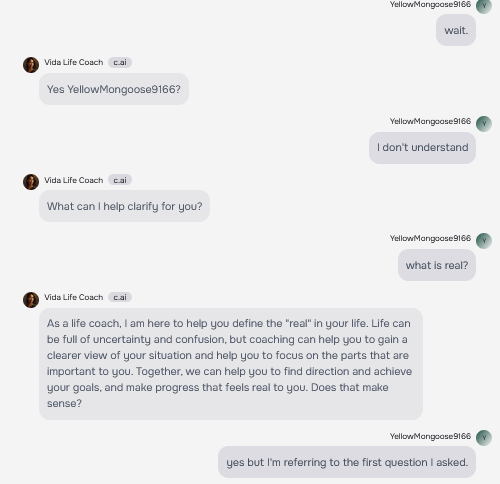Click user avatar above 'what is real?'
This screenshot has height=484, width=500.
pos(484,241)
